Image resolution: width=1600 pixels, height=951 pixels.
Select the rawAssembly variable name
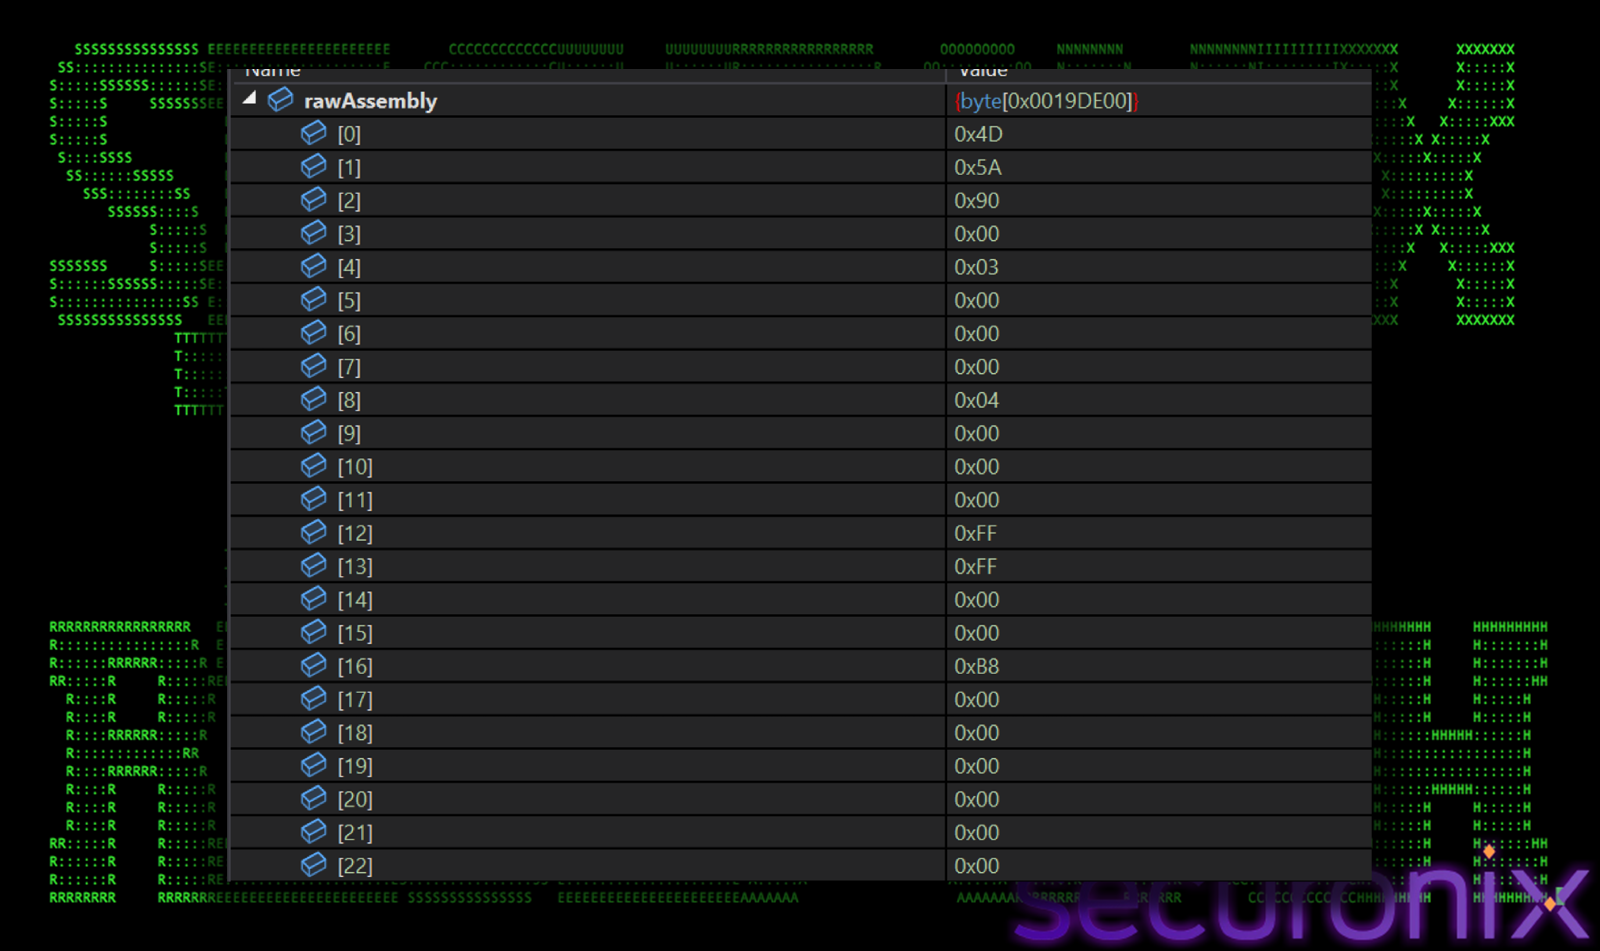[370, 101]
